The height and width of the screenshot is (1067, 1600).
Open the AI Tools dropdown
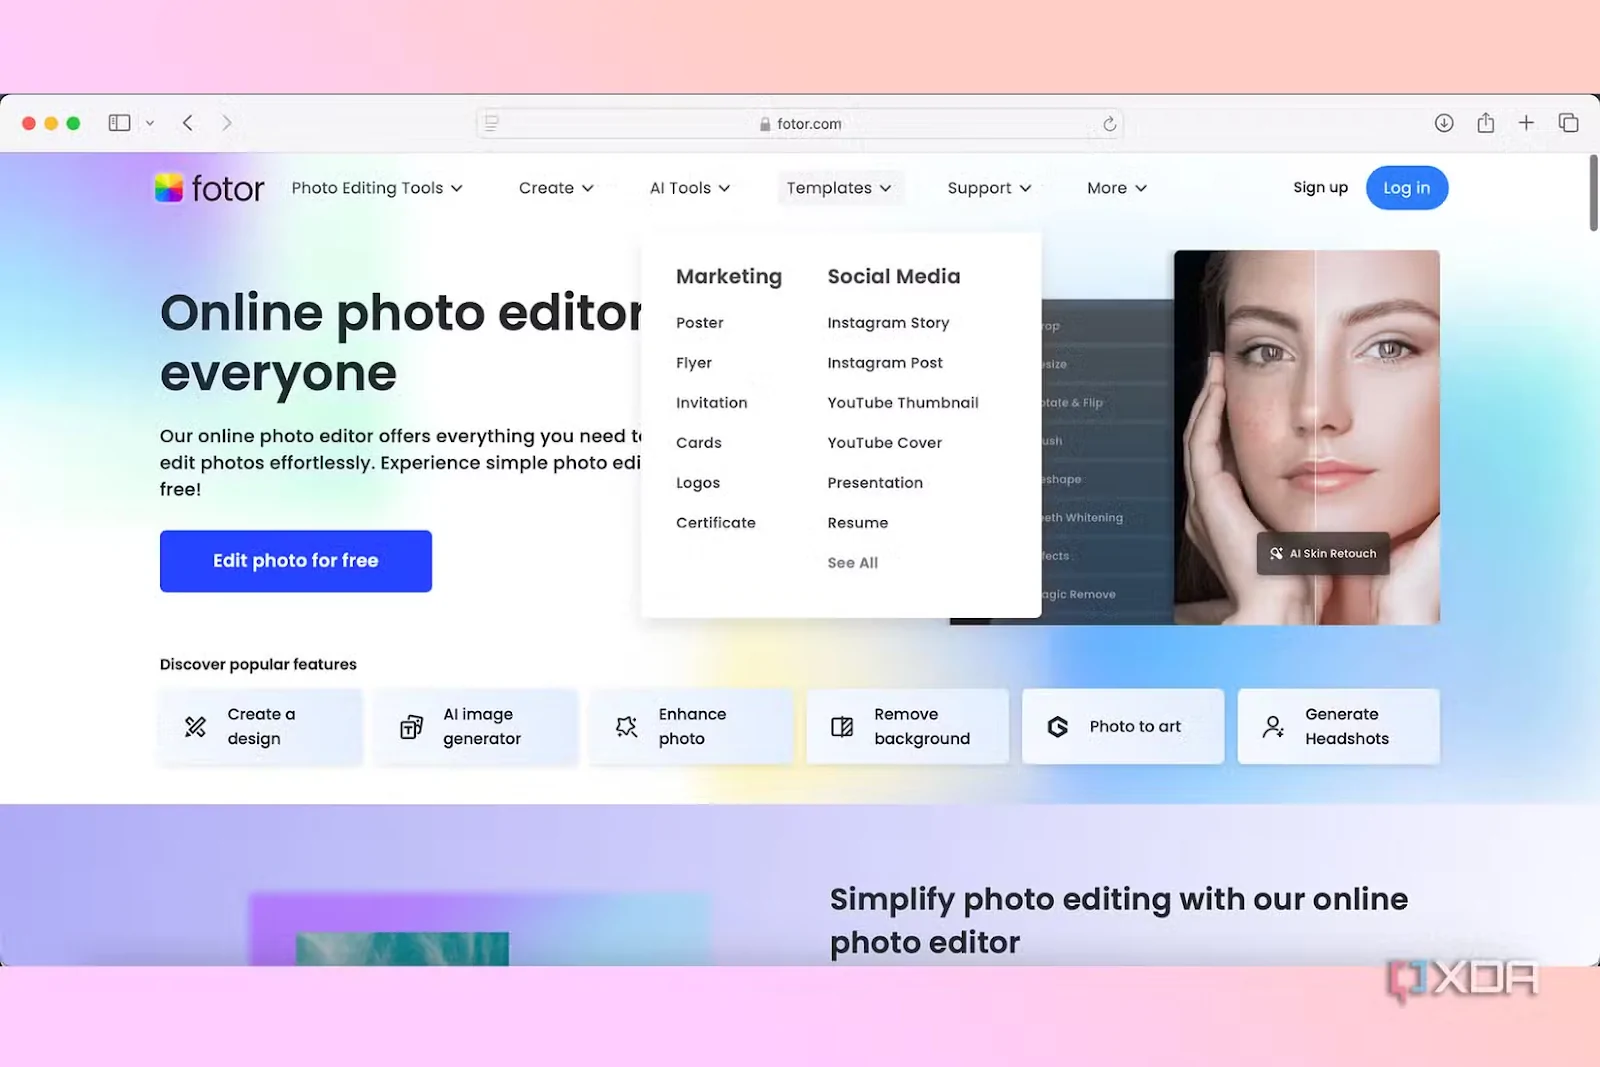pyautogui.click(x=690, y=187)
